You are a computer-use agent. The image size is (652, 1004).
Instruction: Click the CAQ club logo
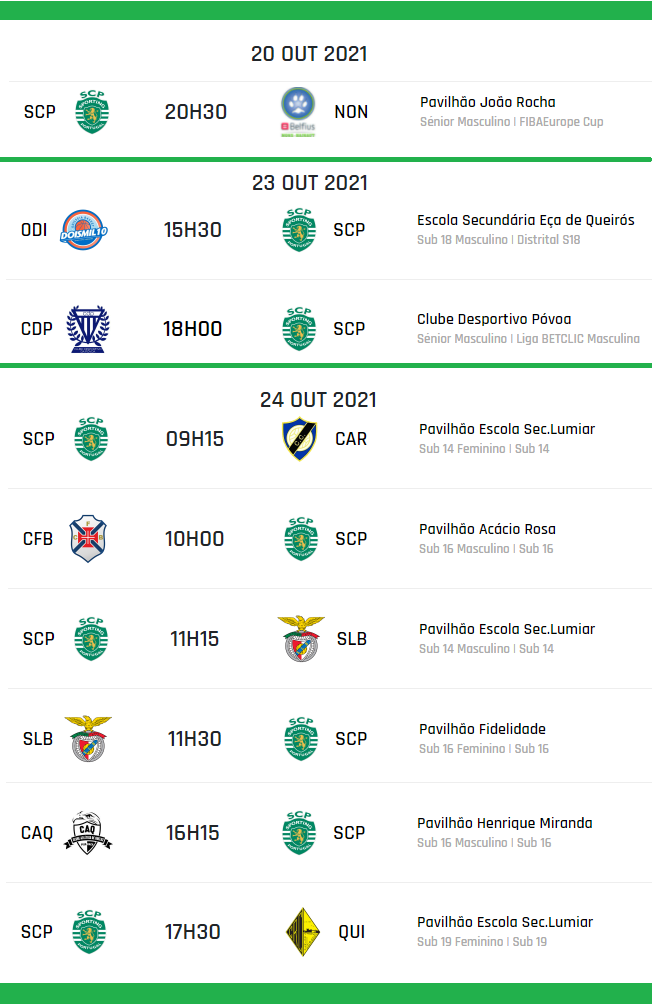[x=88, y=832]
